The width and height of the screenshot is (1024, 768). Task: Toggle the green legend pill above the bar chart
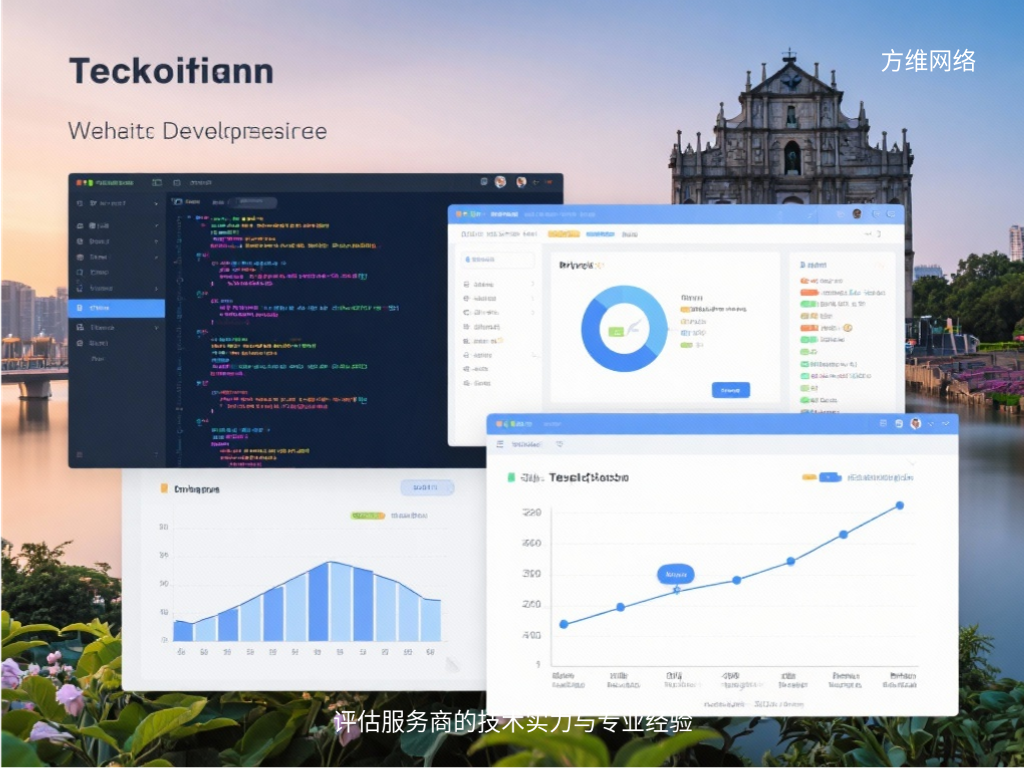coord(367,516)
